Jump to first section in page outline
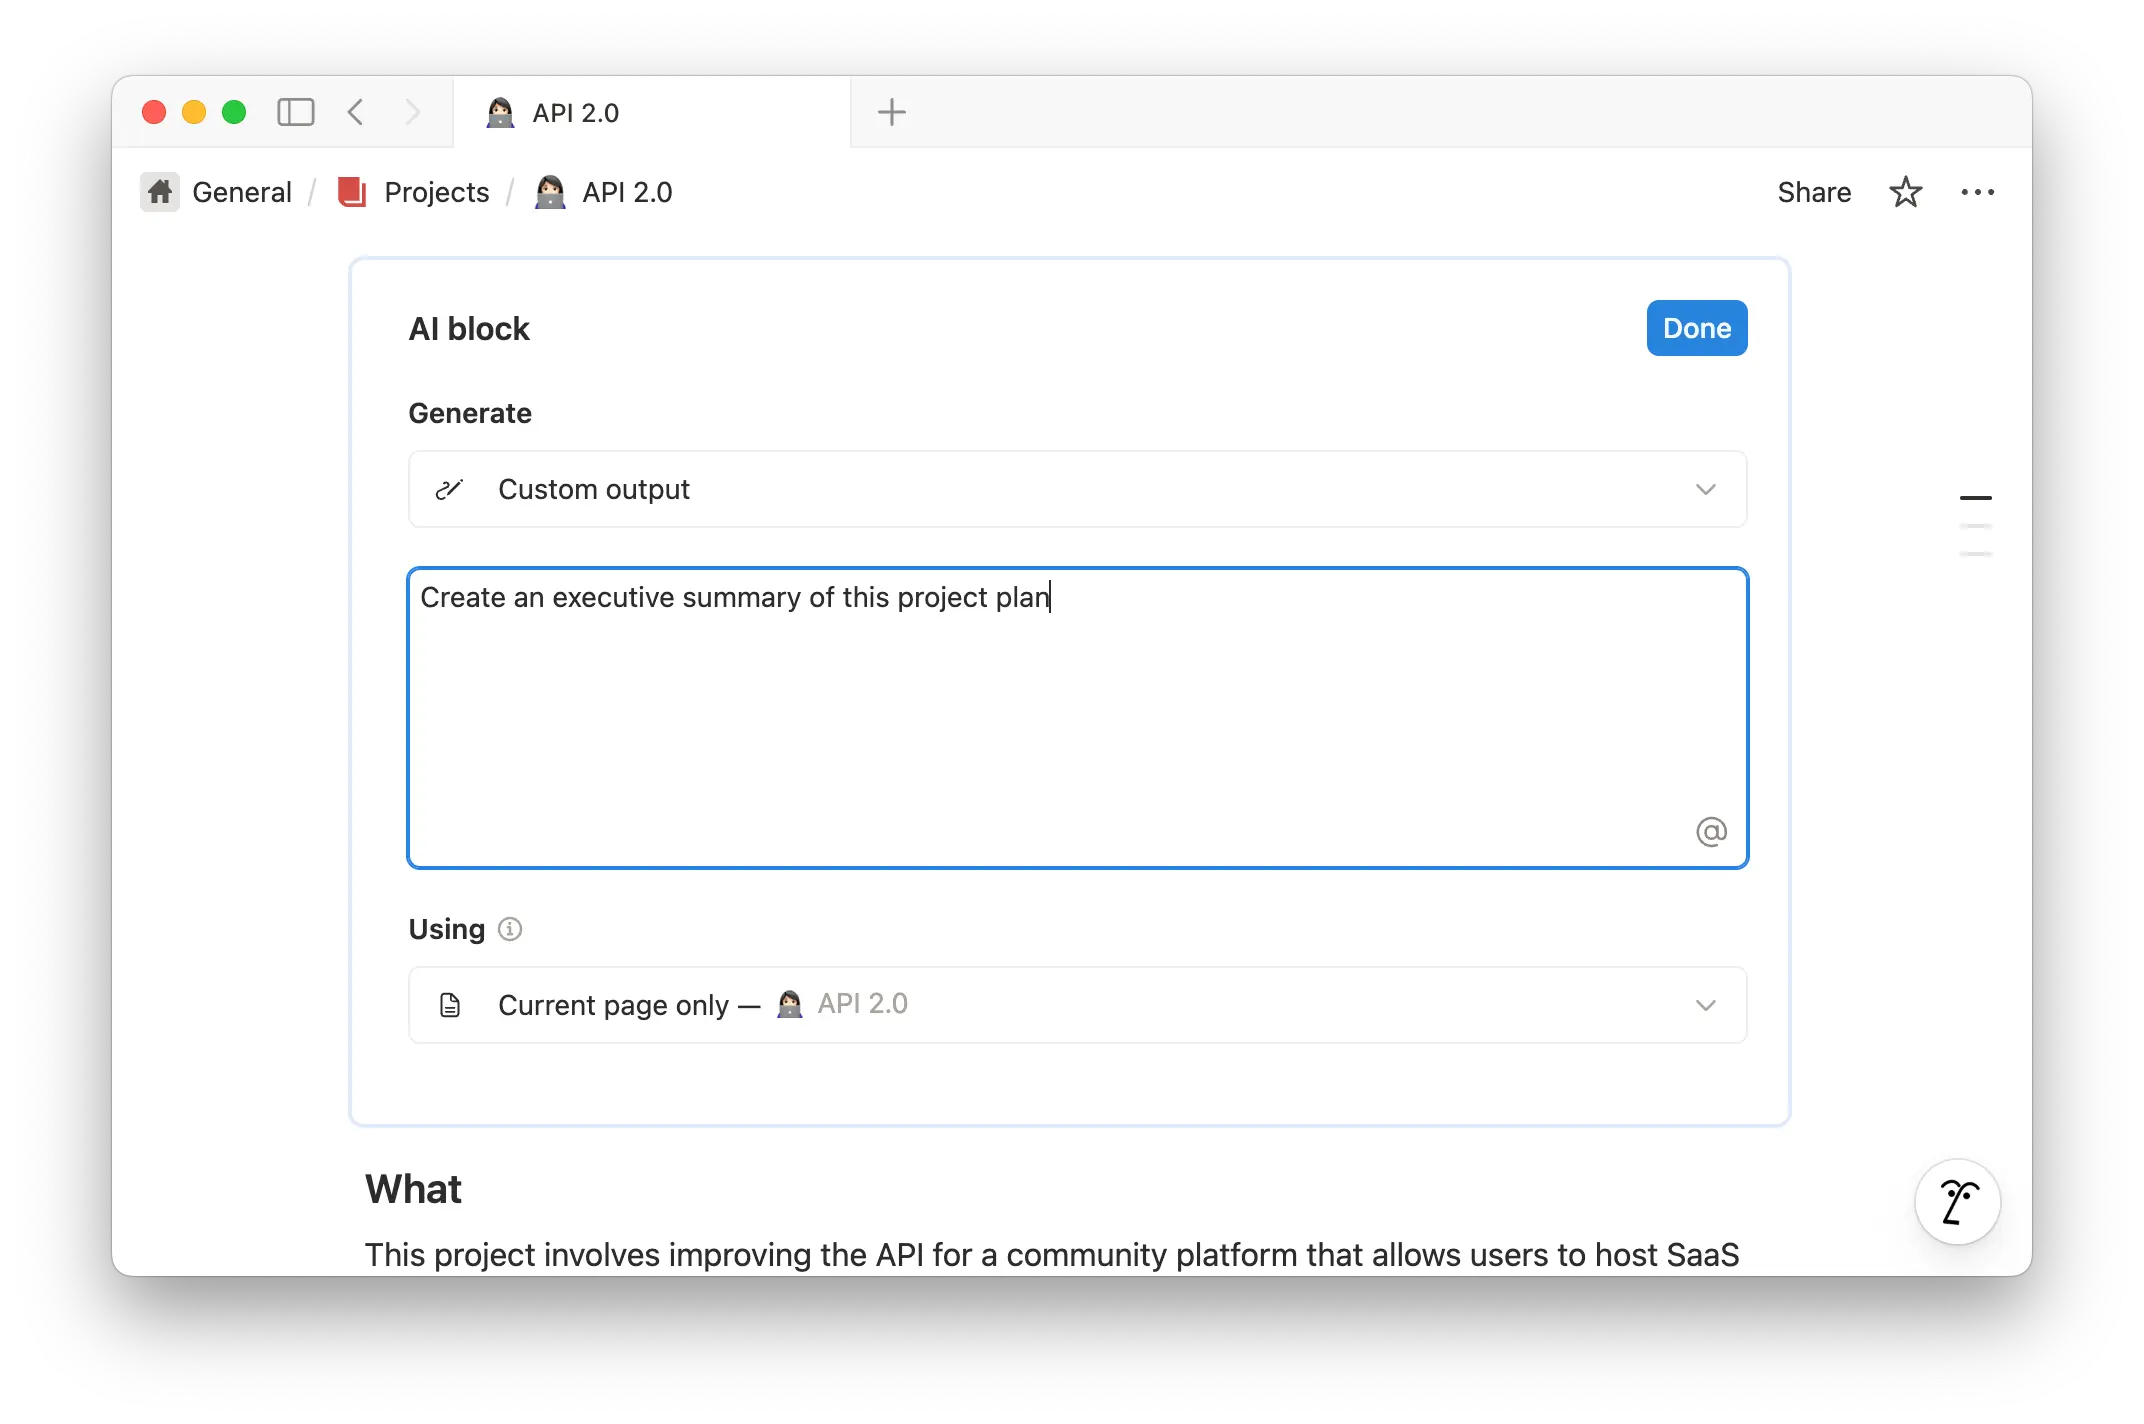 point(1975,497)
